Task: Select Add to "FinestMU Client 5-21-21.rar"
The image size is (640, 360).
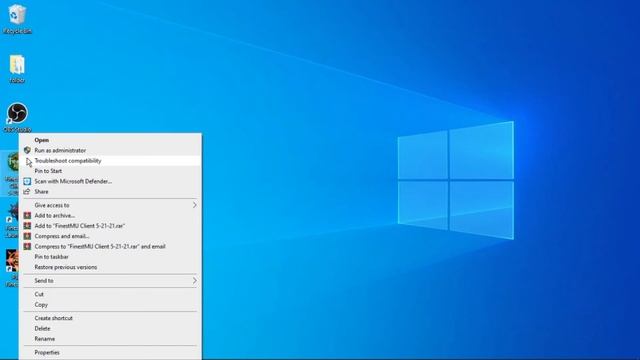Action: (110, 226)
